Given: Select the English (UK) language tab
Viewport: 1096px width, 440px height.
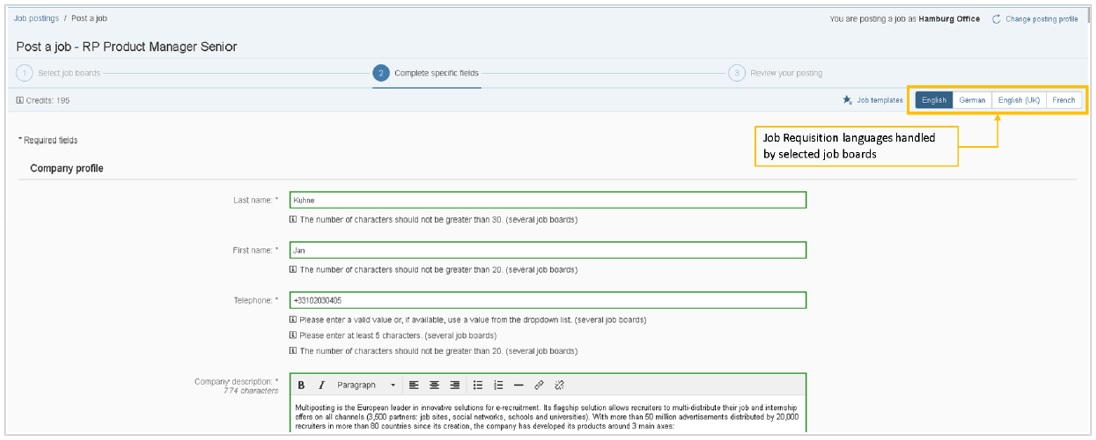Looking at the screenshot, I should (x=1019, y=100).
